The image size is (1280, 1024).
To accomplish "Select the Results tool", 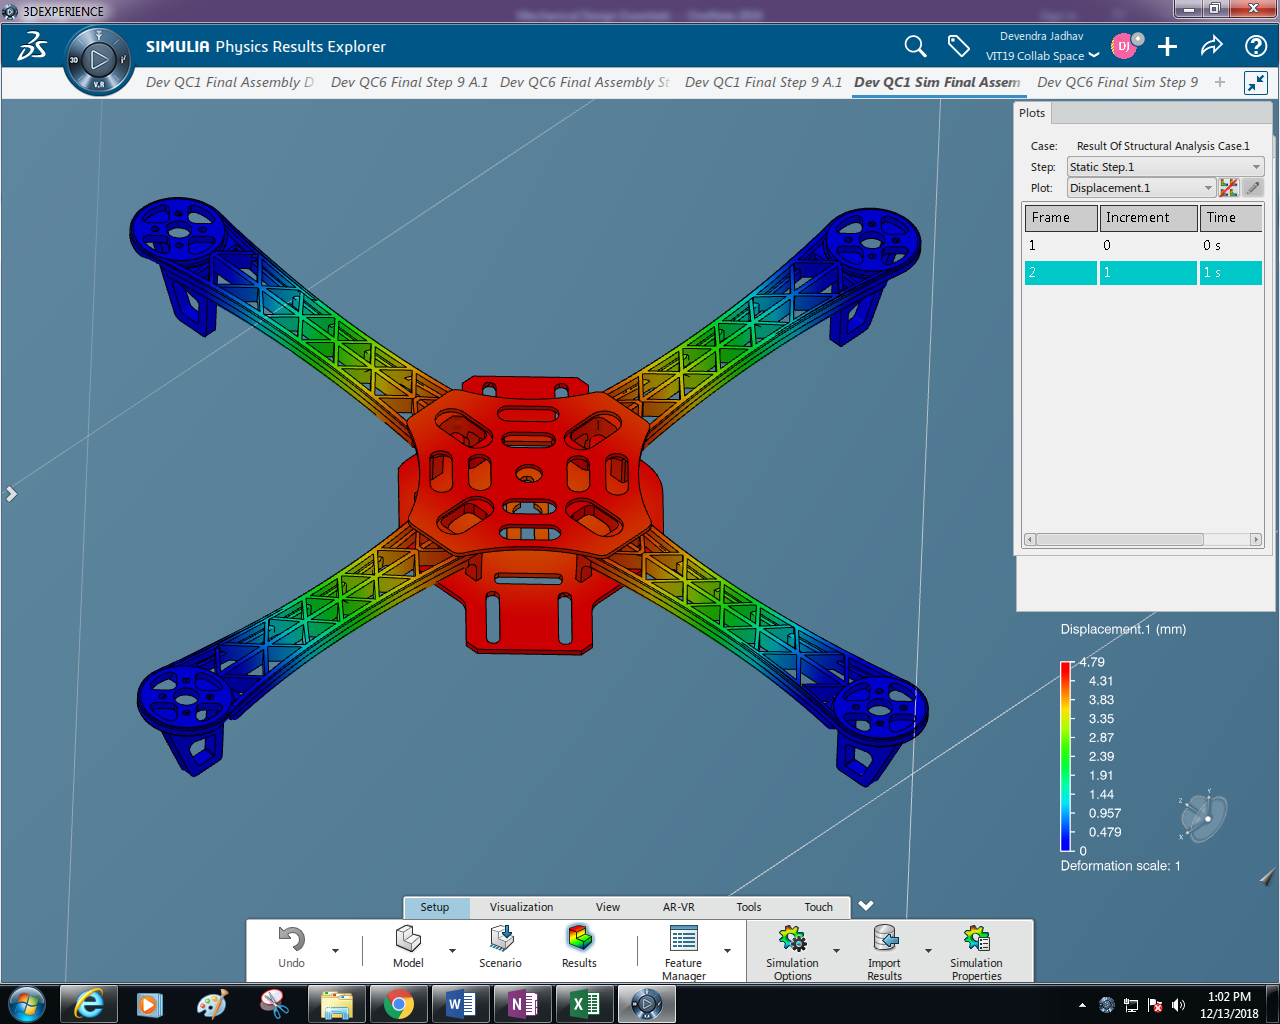I will 579,946.
